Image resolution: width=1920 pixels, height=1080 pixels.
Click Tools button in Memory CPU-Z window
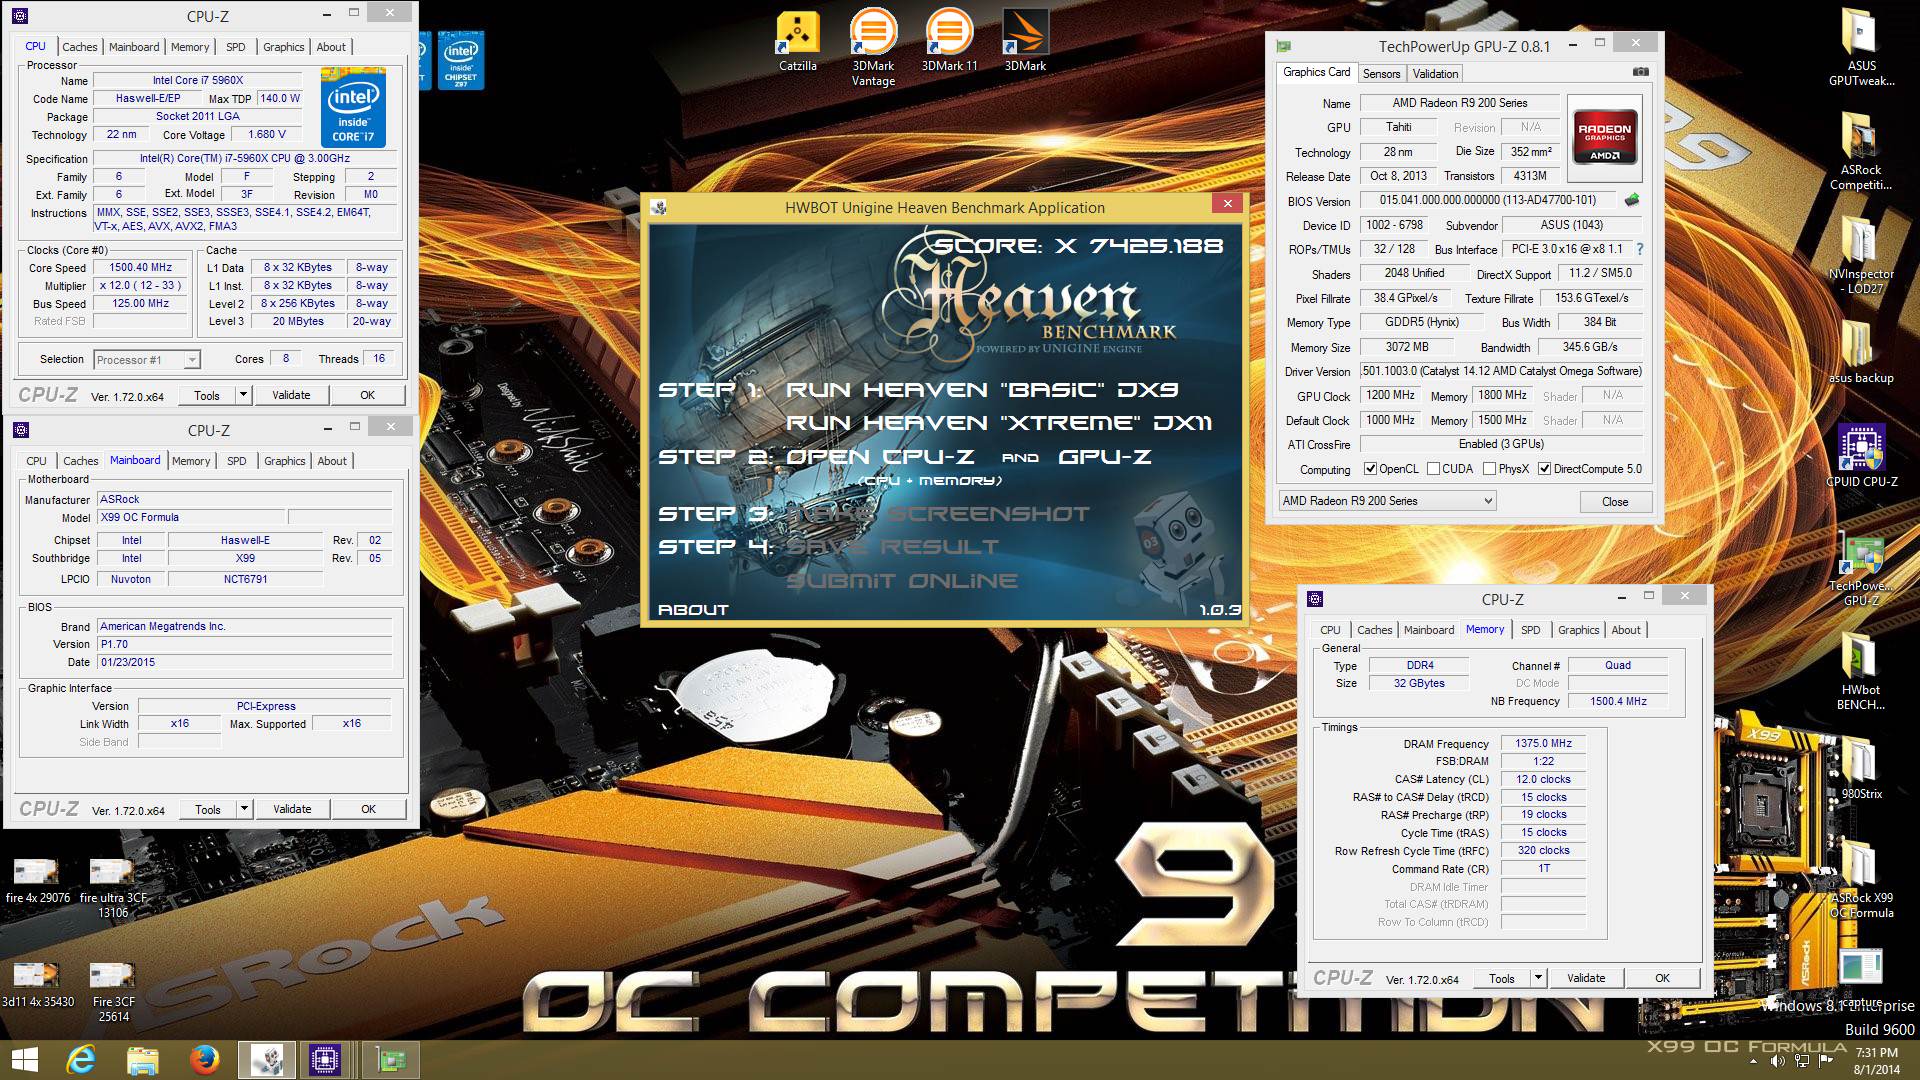pos(1501,978)
